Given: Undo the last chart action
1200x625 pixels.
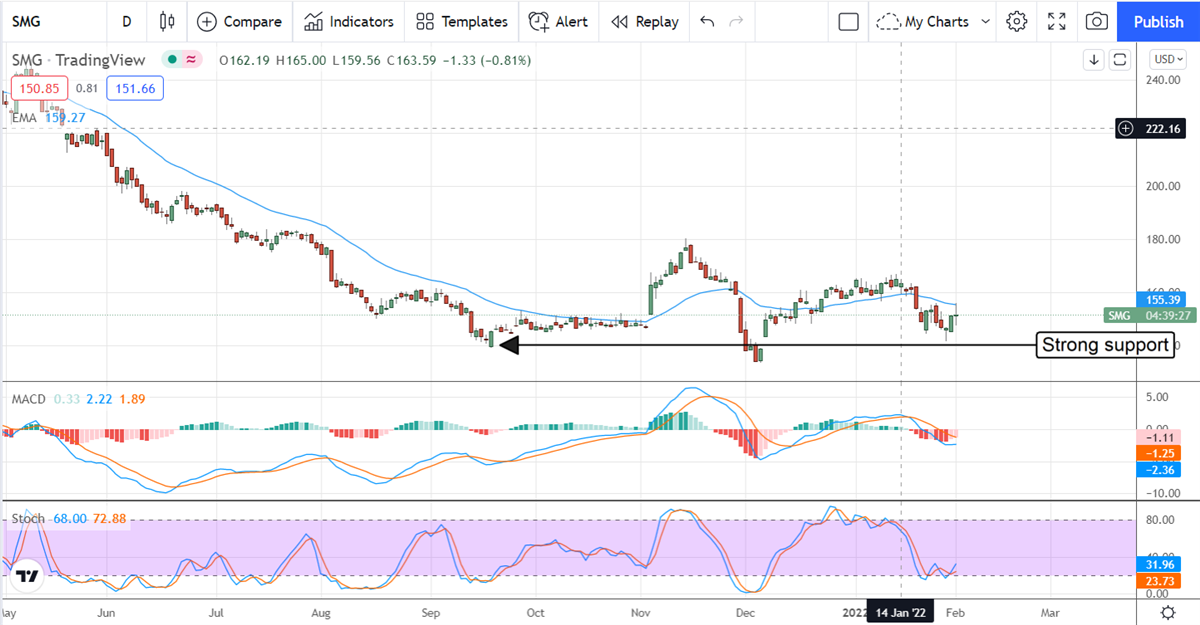Looking at the screenshot, I should pos(708,21).
